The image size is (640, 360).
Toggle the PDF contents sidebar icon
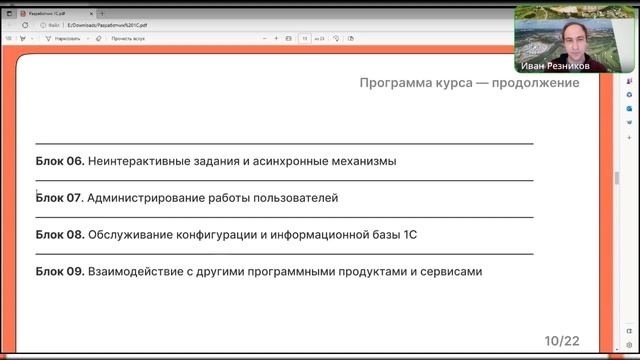pos(9,38)
